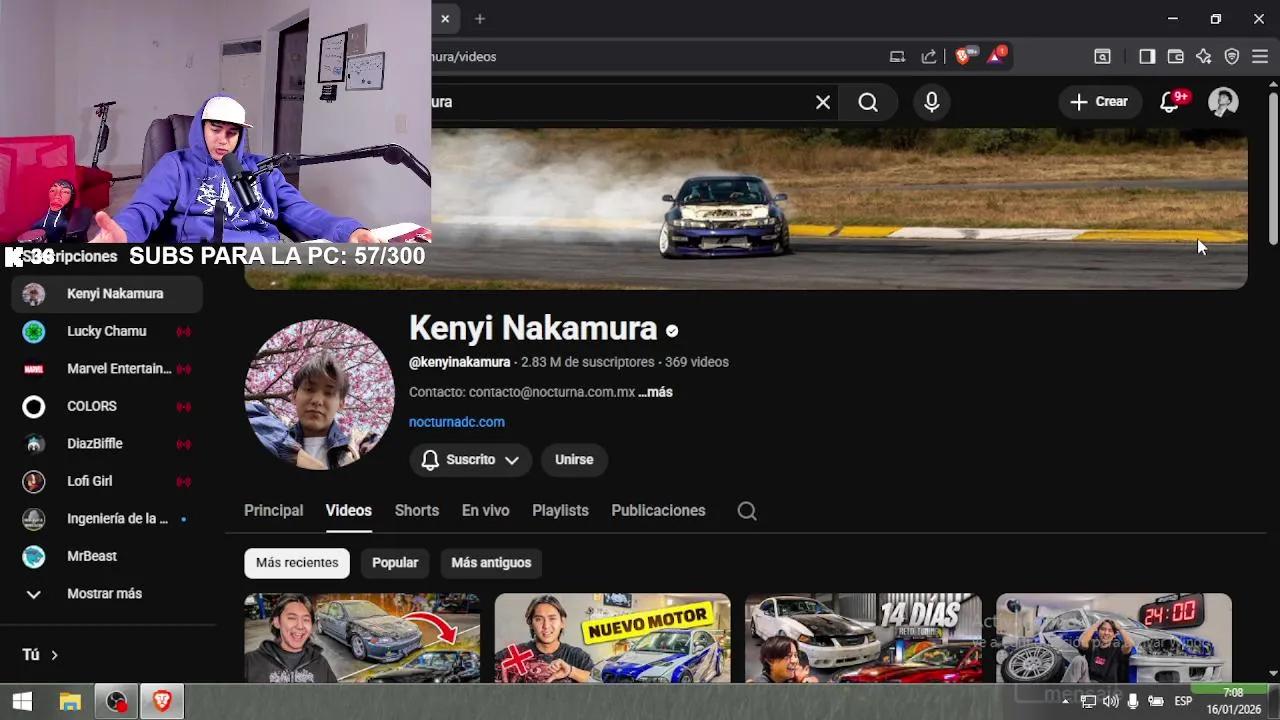This screenshot has height=720, width=1280.
Task: Open the 14 DÍAS video thumbnail
Action: click(x=863, y=638)
